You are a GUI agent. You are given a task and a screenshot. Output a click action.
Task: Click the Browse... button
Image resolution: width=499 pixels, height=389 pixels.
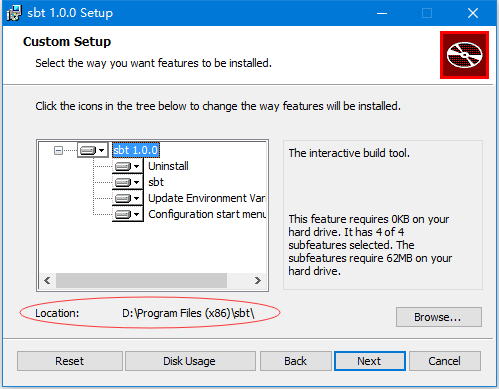point(439,317)
